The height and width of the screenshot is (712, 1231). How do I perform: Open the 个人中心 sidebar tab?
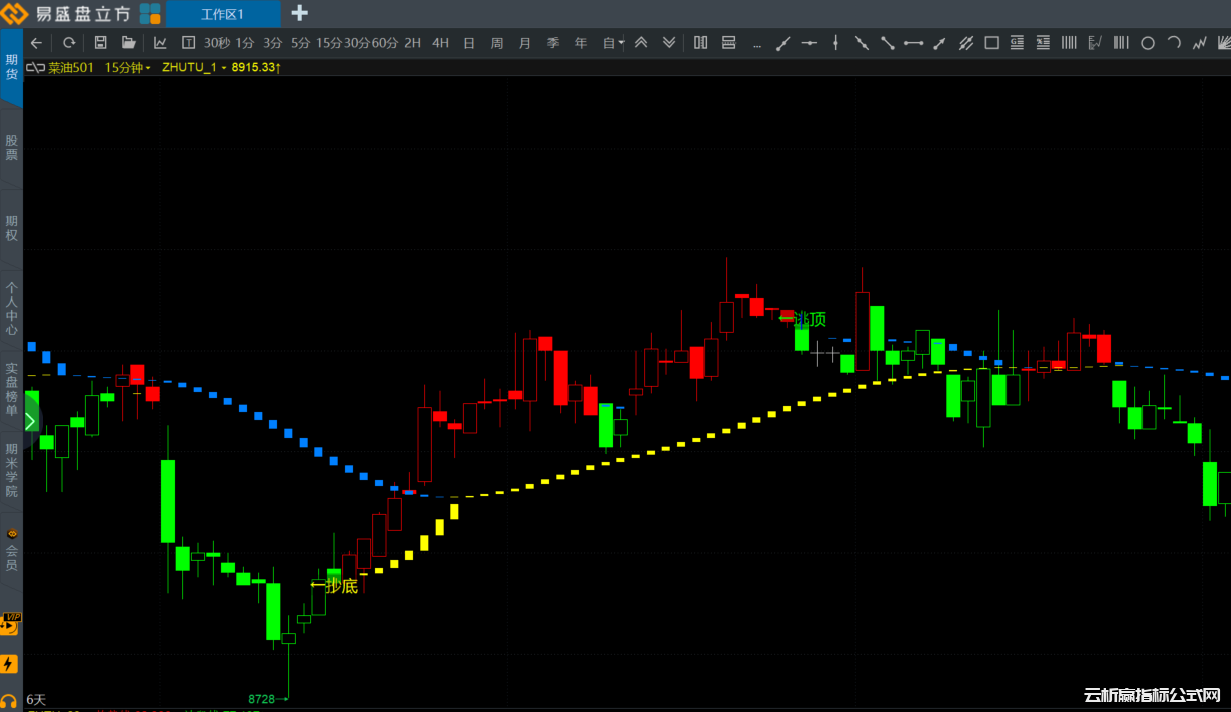point(11,309)
